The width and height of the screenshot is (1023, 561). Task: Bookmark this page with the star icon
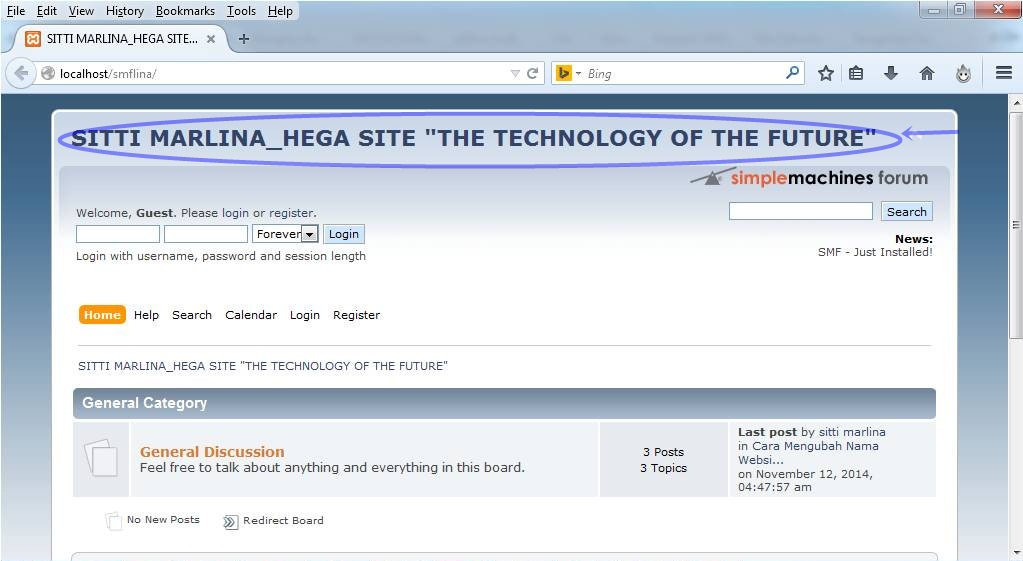click(x=825, y=73)
